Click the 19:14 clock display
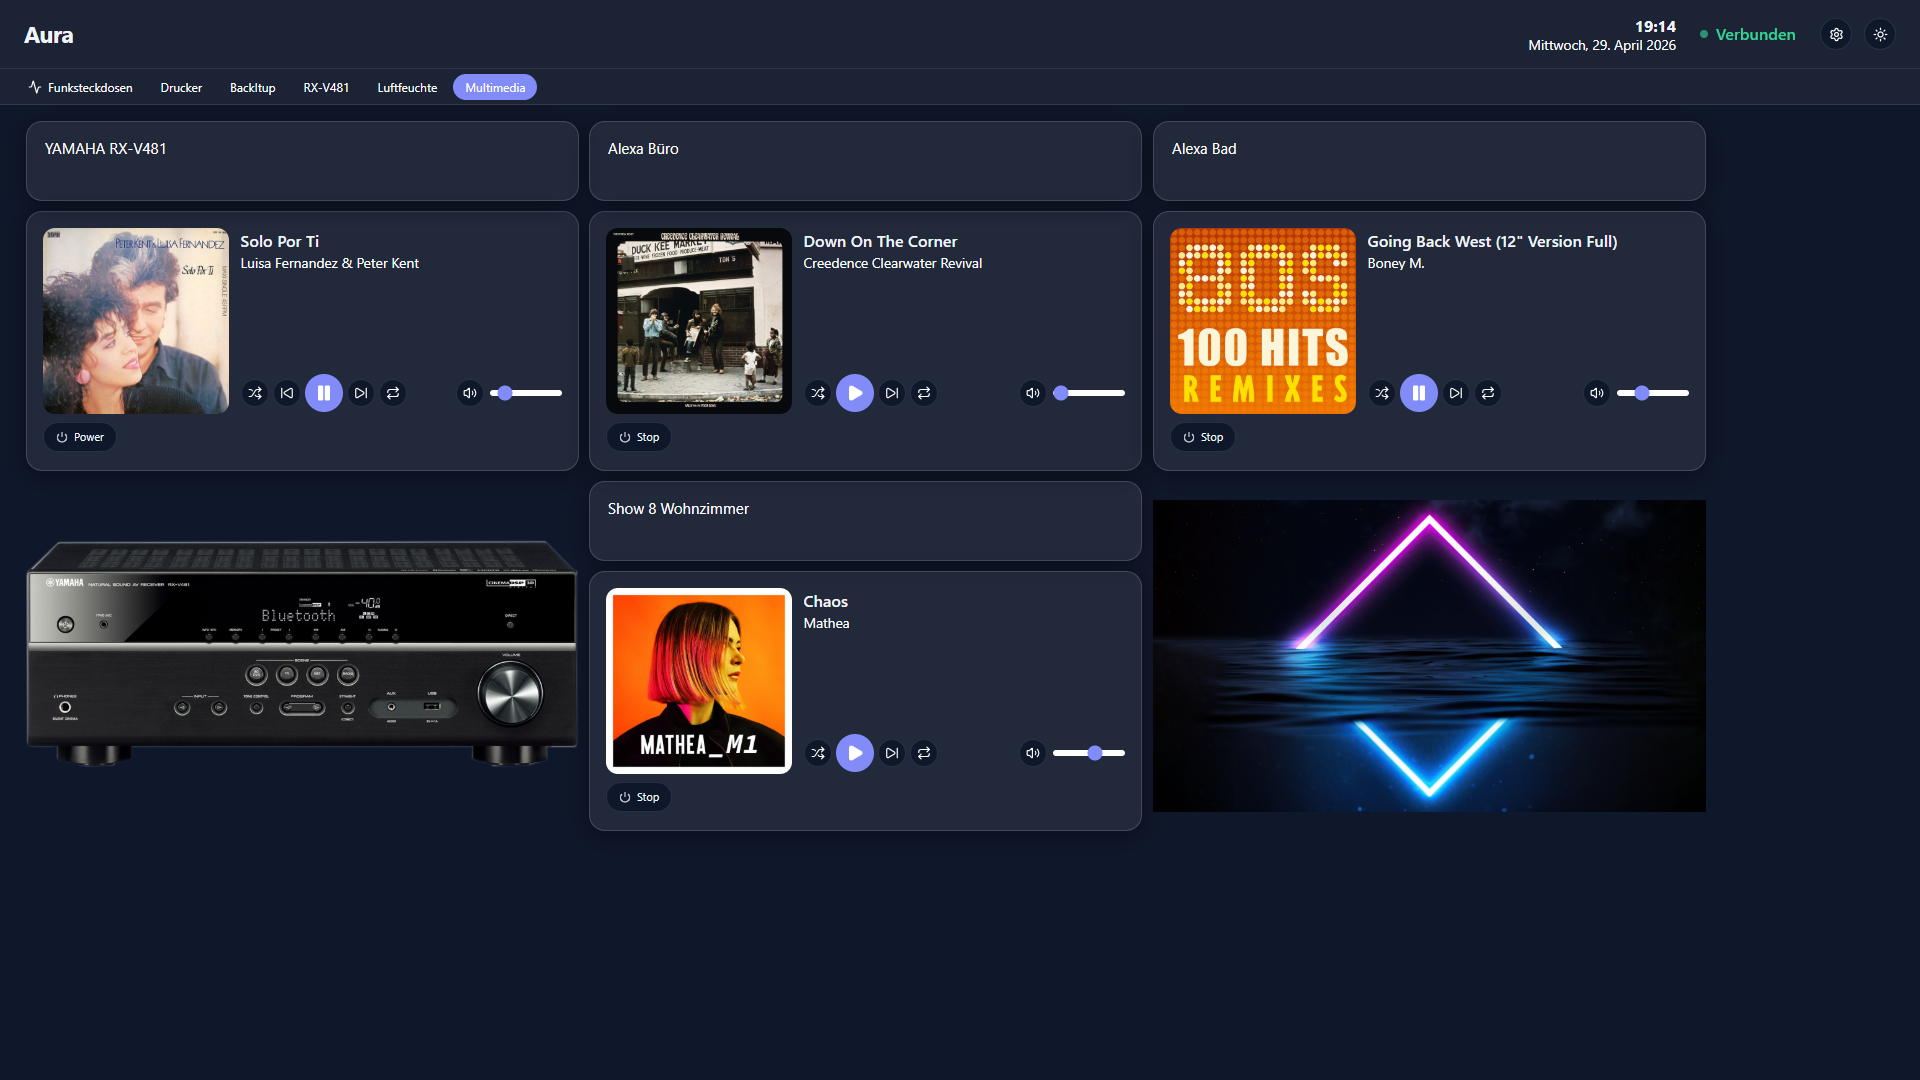This screenshot has width=1920, height=1080. pos(1655,27)
